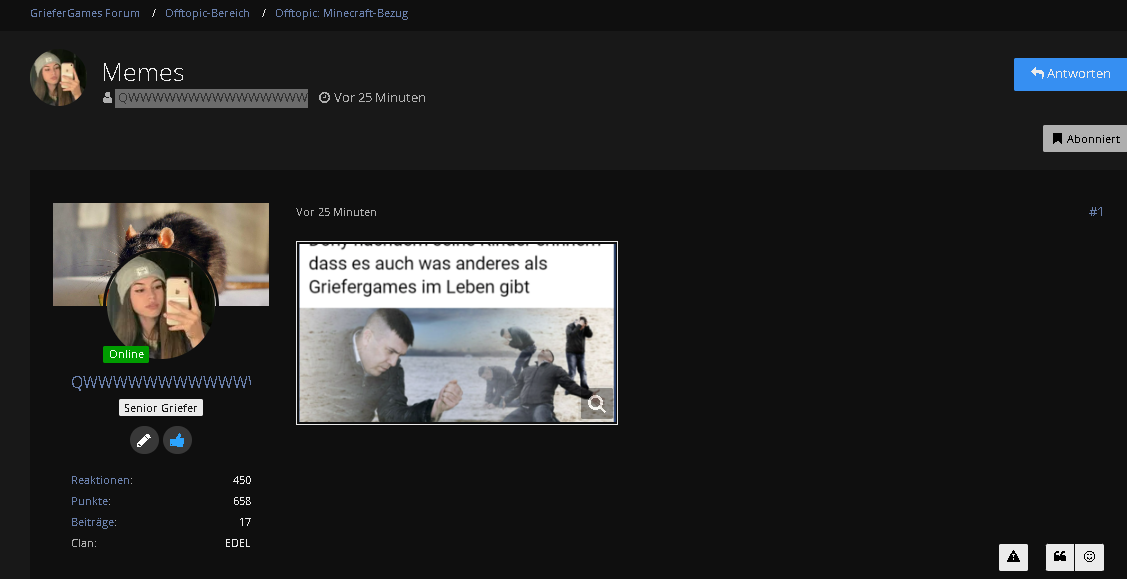Click the pencil trophy badge icon
Screen dimensions: 1127x579
click(x=144, y=440)
